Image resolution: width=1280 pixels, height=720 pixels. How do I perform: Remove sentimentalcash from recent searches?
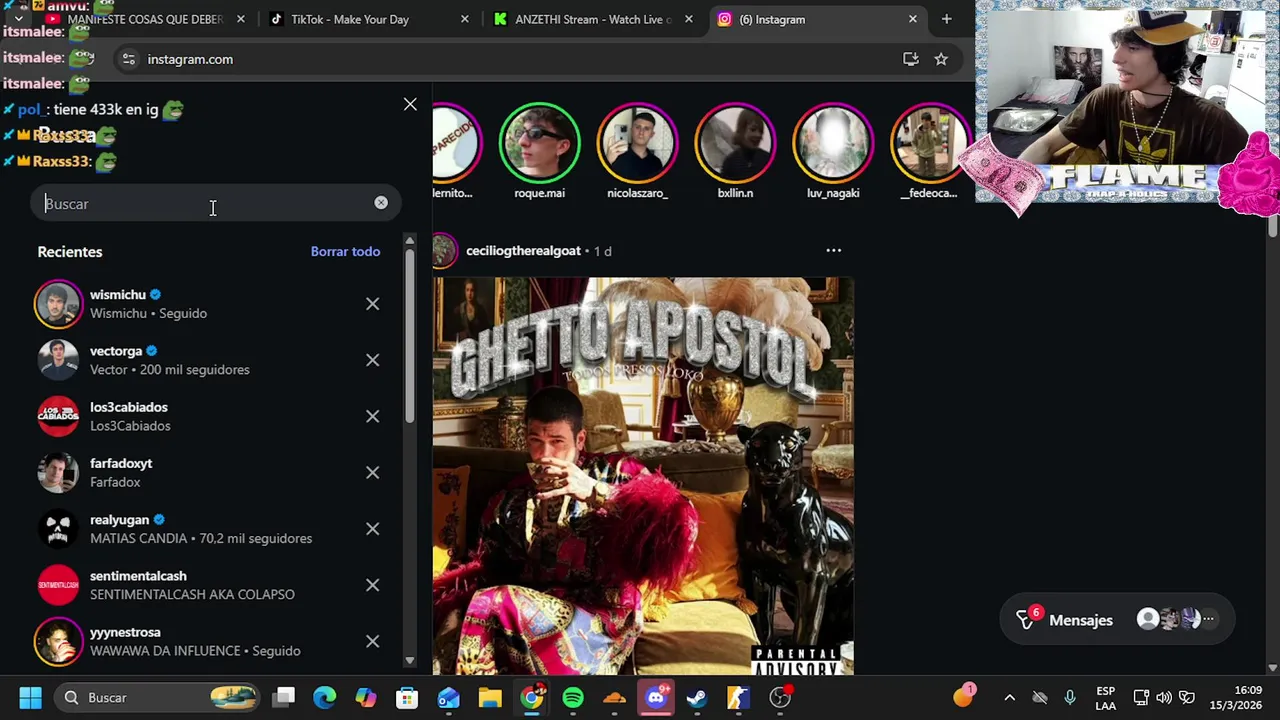372,585
